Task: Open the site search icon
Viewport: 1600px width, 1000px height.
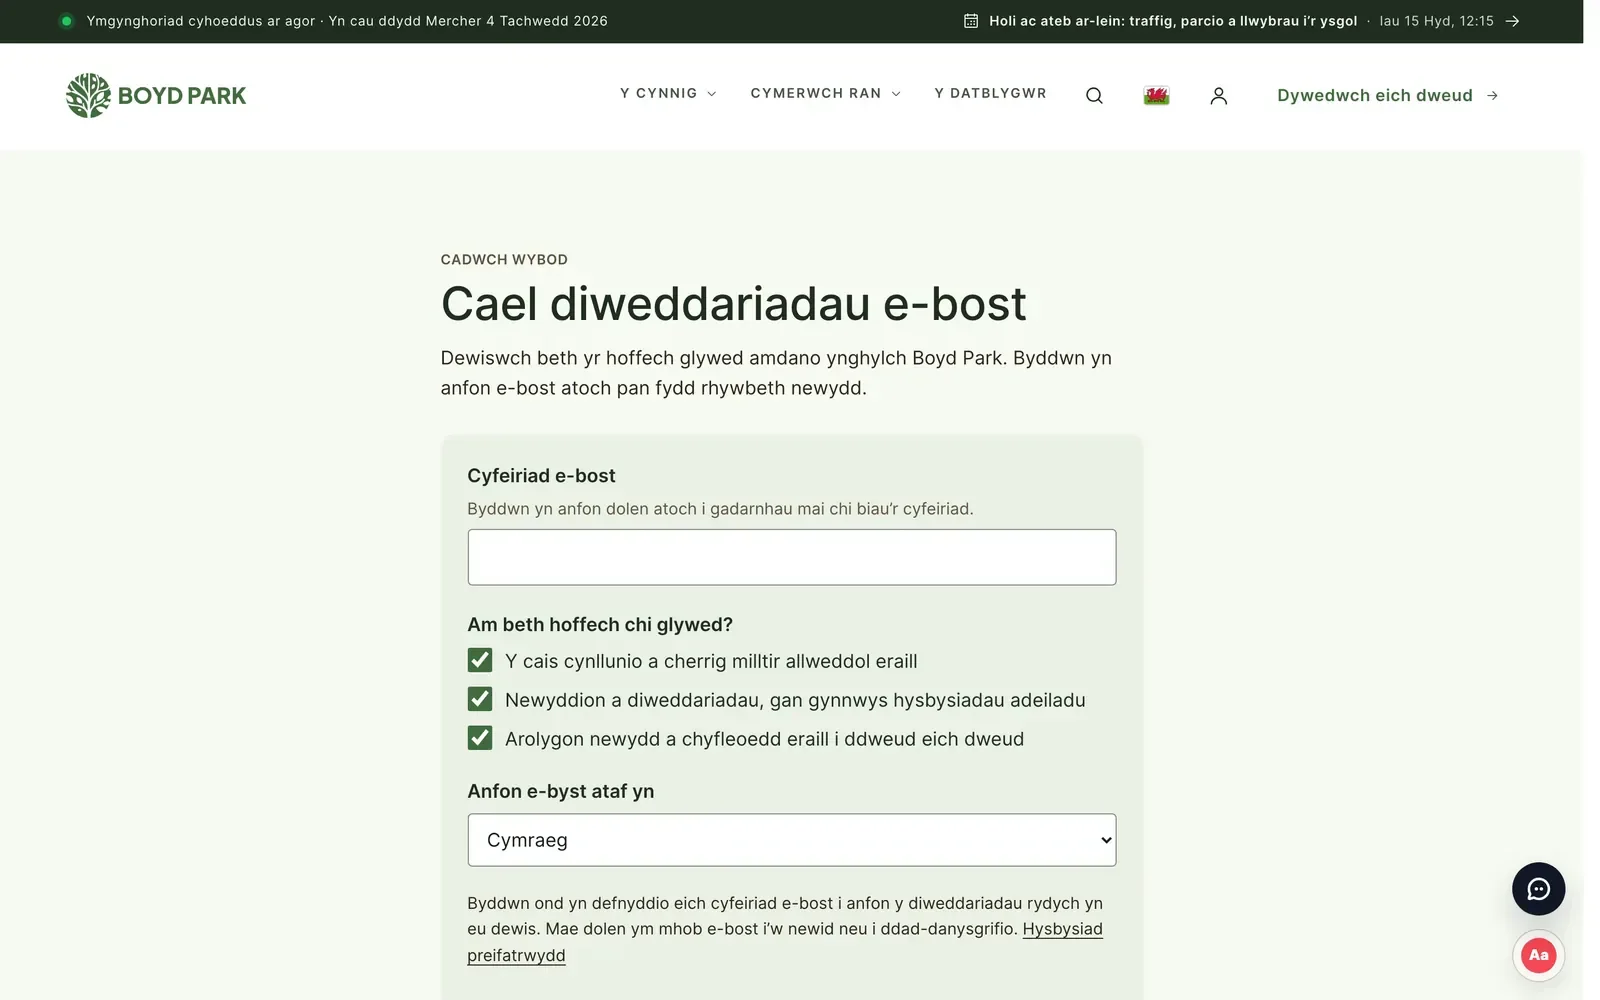Action: (1094, 96)
